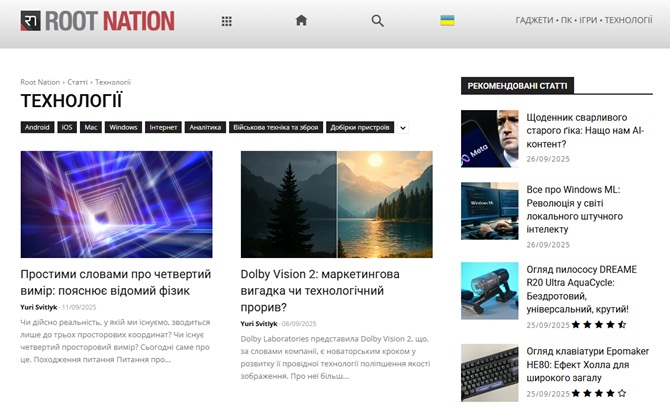Open the Windows ML monitor thumbnail
This screenshot has height=406, width=670.
pos(490,211)
